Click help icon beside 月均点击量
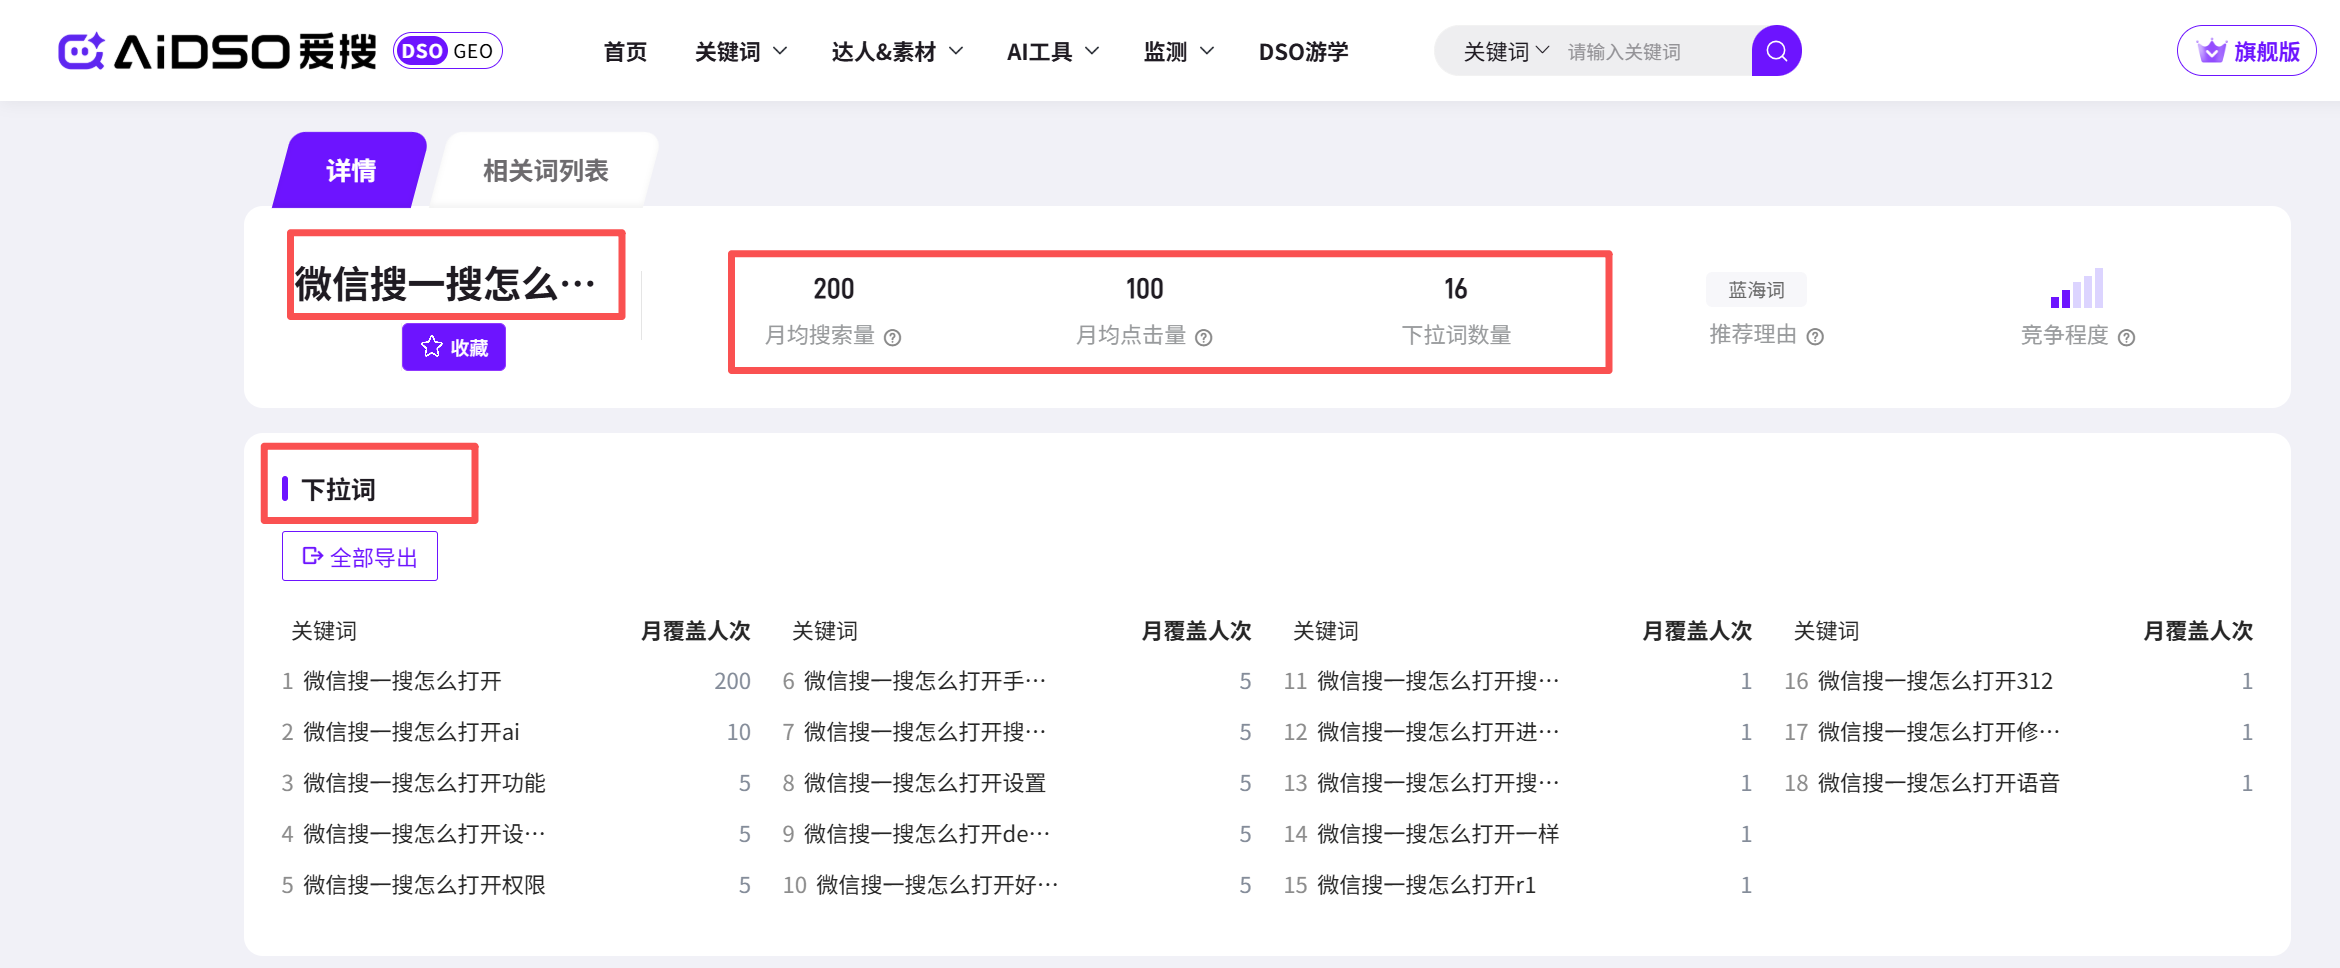 click(1204, 338)
